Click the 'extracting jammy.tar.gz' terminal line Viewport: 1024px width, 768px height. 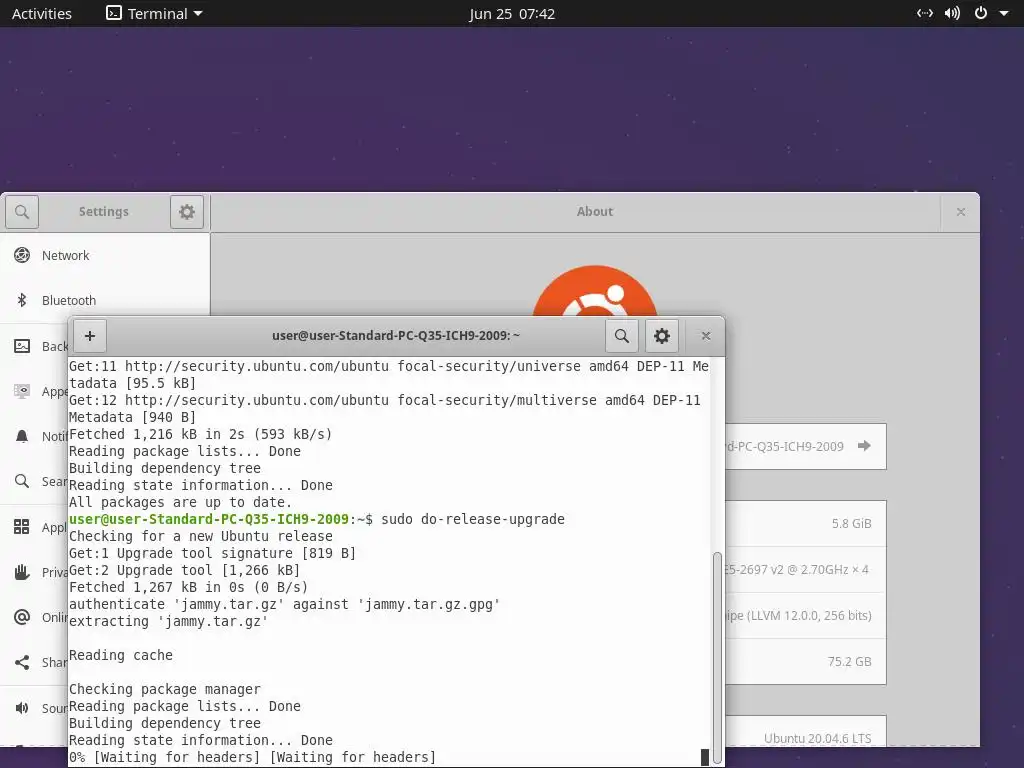click(168, 621)
